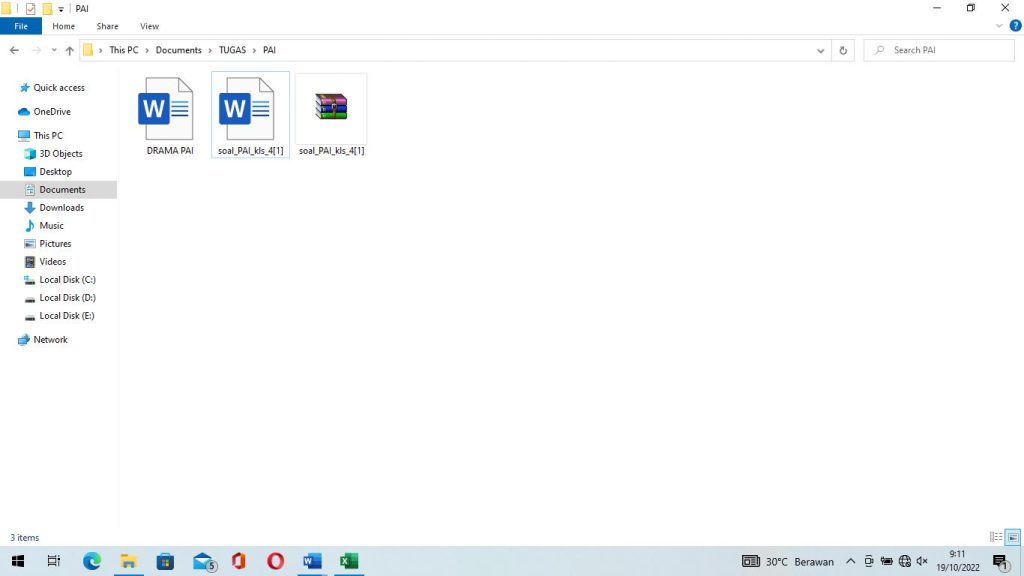Click PAI in the address path
The image size is (1024, 576).
(269, 50)
